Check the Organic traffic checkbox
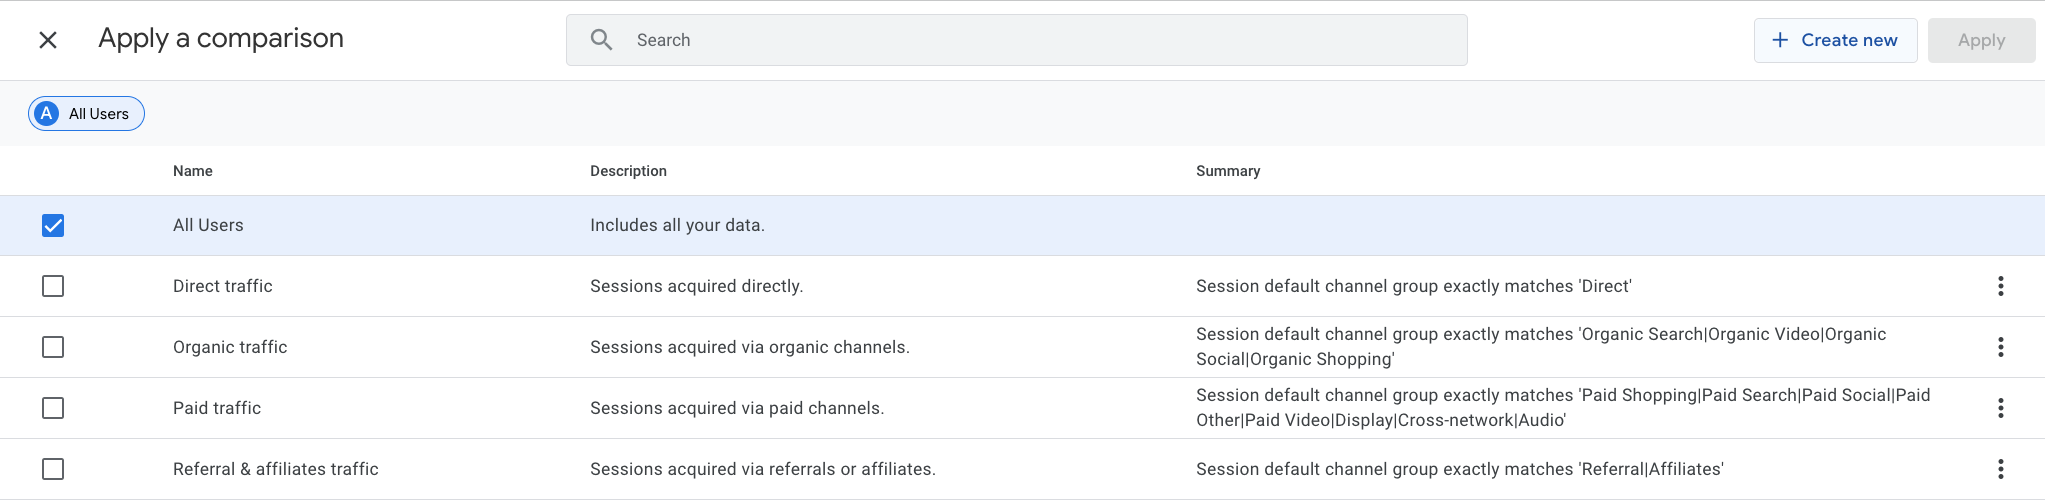The width and height of the screenshot is (2045, 500). click(53, 347)
